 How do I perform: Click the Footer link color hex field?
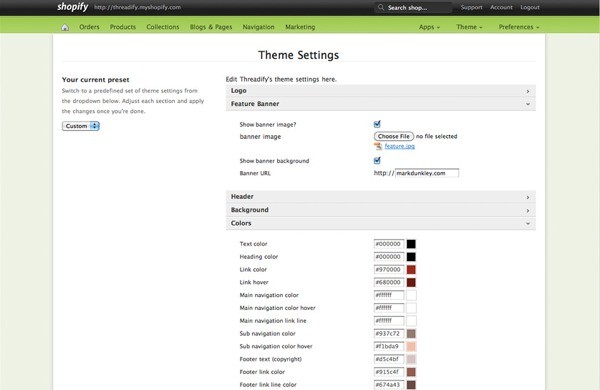[389, 372]
